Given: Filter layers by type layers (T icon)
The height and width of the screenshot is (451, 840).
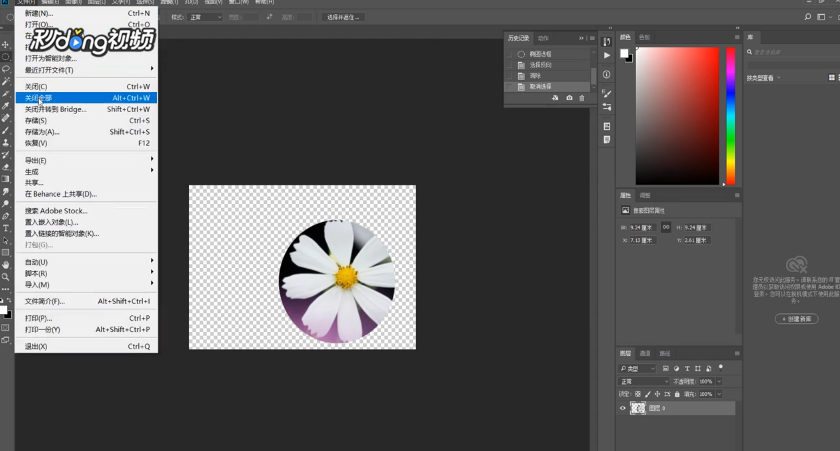Looking at the screenshot, I should [687, 369].
